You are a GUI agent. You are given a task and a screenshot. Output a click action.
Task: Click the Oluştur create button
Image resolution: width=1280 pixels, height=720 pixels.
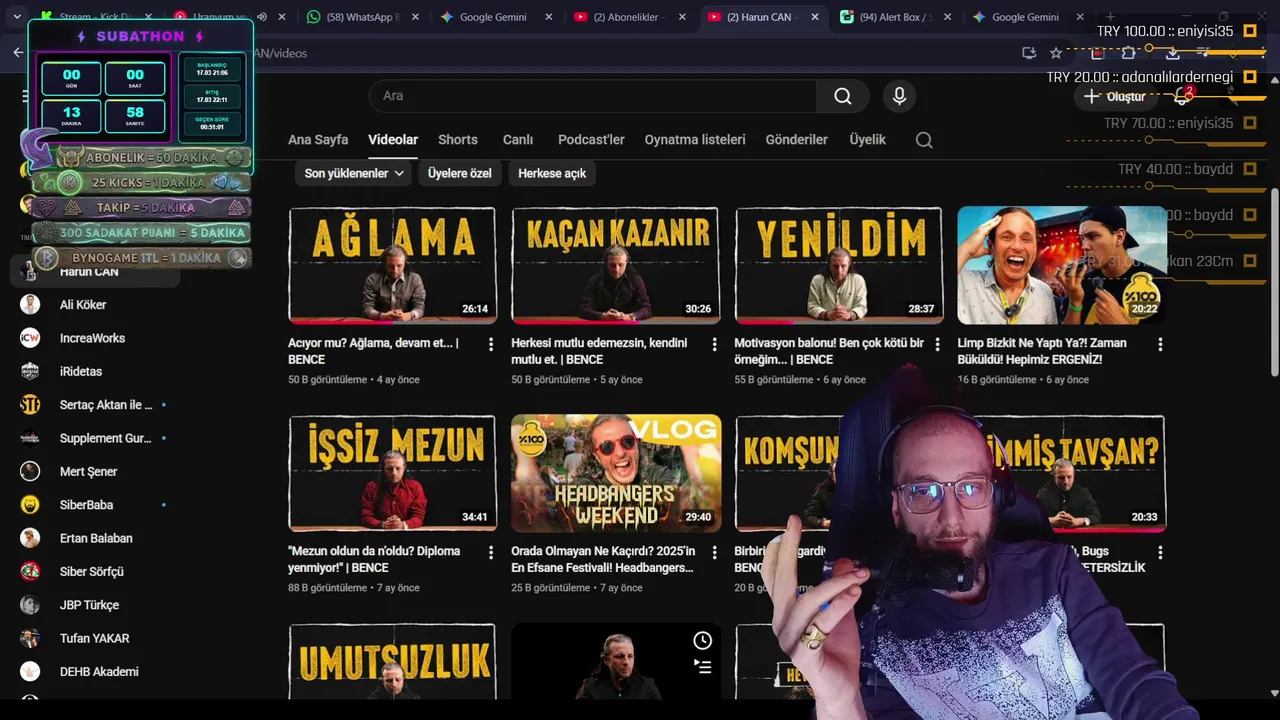tap(1114, 97)
